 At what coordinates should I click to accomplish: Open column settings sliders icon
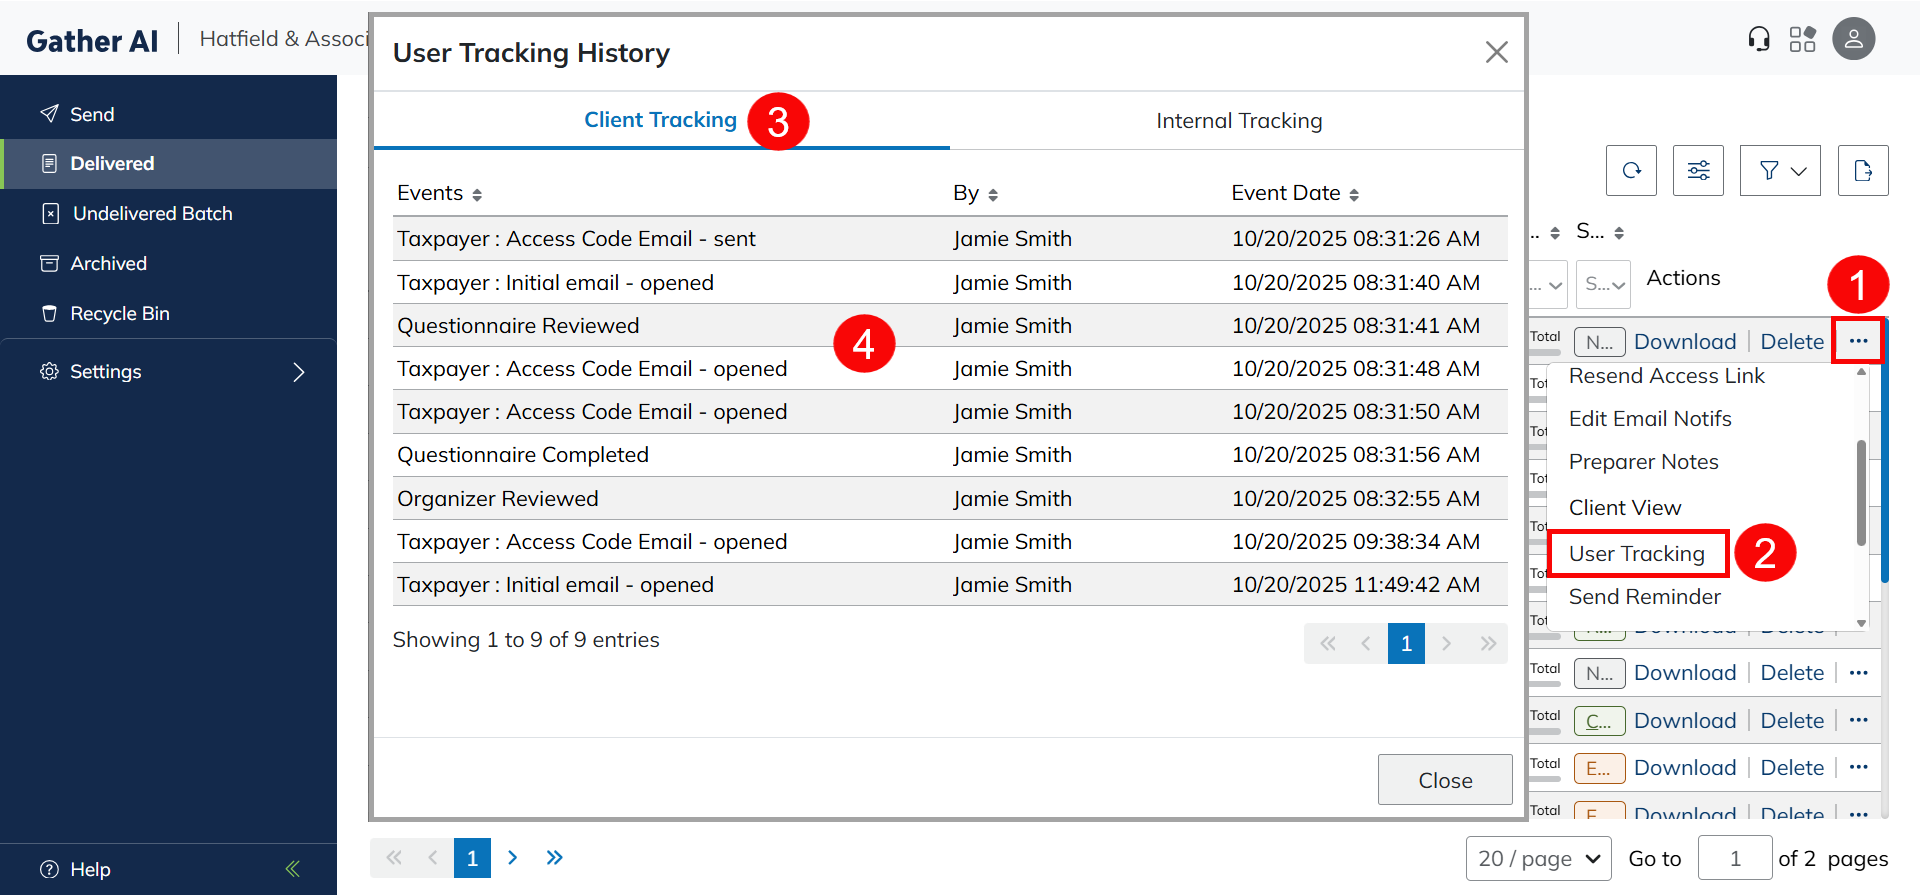point(1698,171)
